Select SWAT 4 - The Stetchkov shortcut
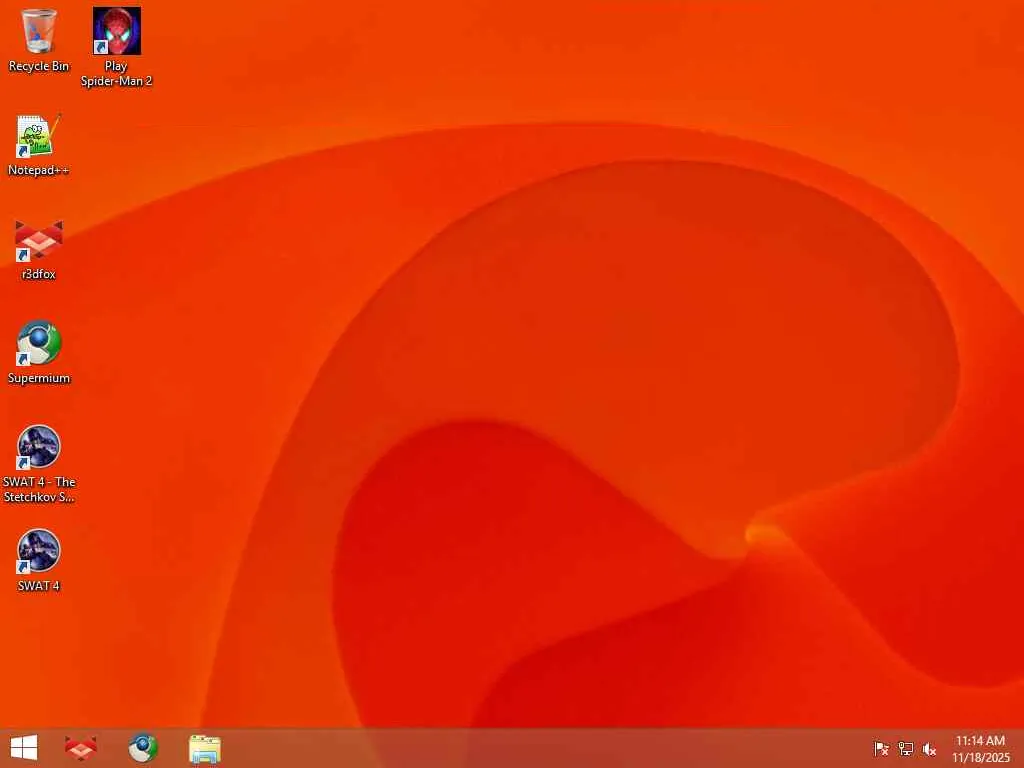 pos(39,464)
